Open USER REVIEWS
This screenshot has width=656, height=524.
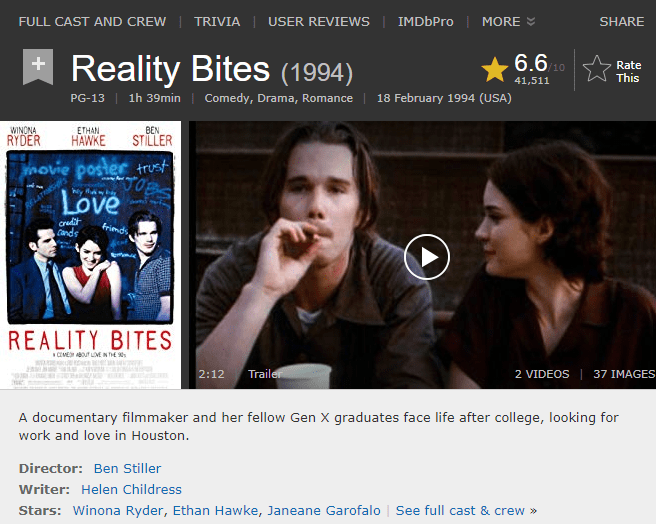pyautogui.click(x=319, y=21)
